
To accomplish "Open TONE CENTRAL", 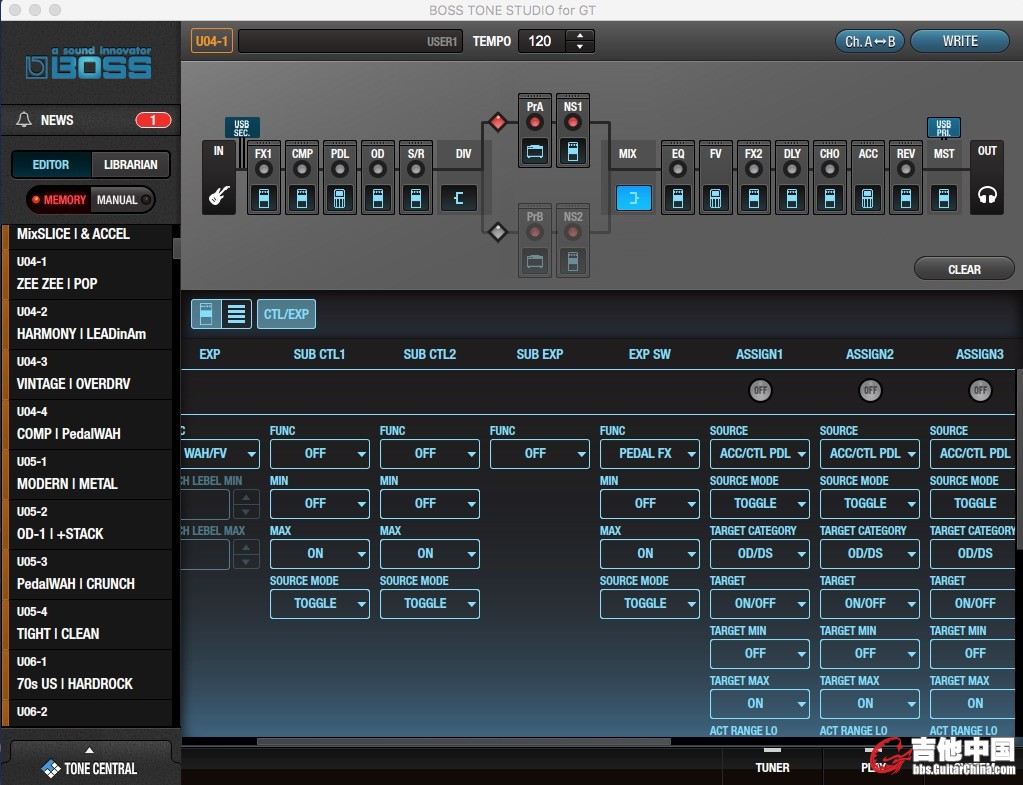I will (x=90, y=768).
